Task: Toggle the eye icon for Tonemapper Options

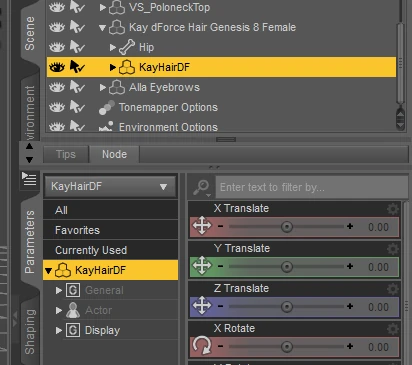Action: click(x=57, y=107)
